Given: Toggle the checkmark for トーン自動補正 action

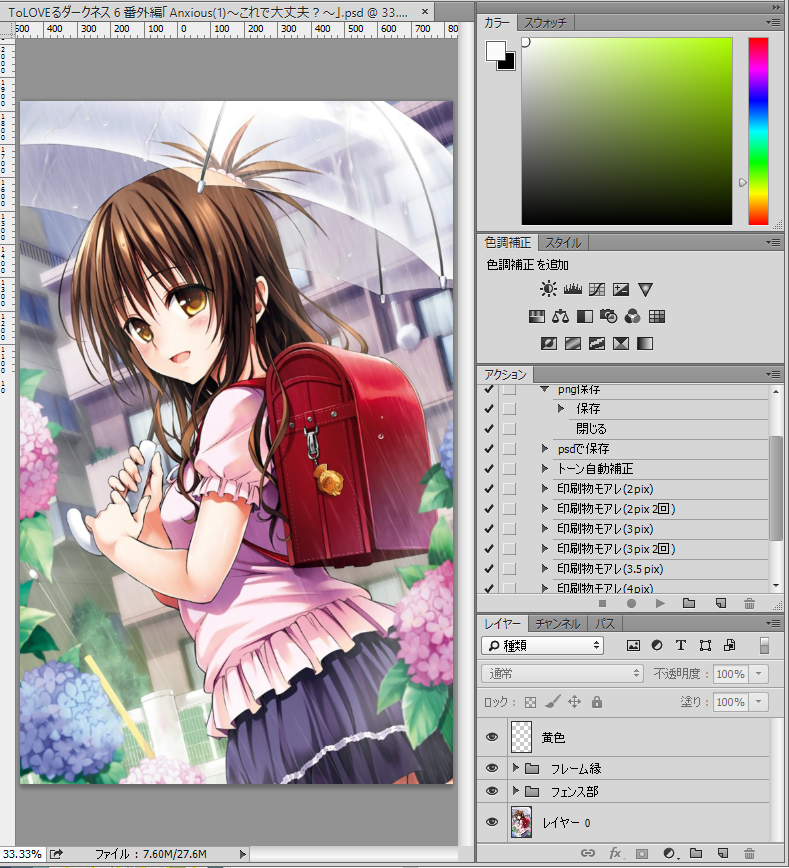Looking at the screenshot, I should [x=489, y=469].
